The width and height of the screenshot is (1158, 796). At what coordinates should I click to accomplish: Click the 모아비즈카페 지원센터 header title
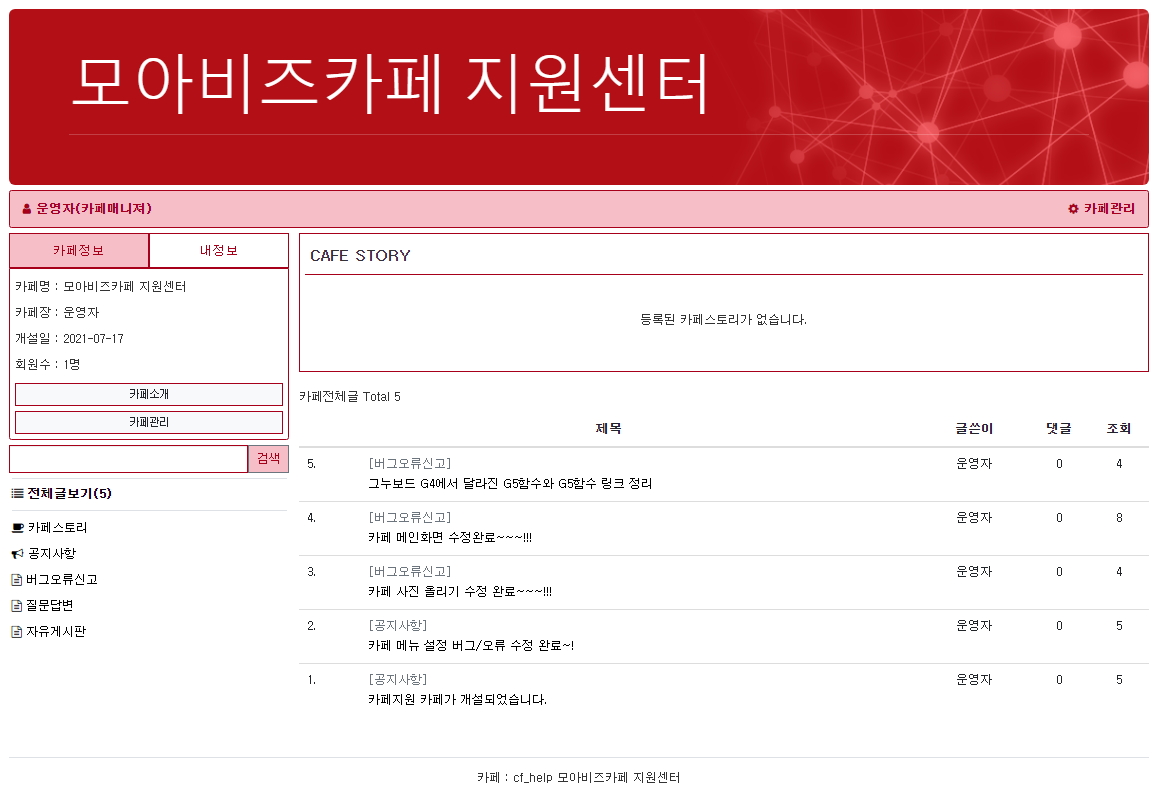390,83
